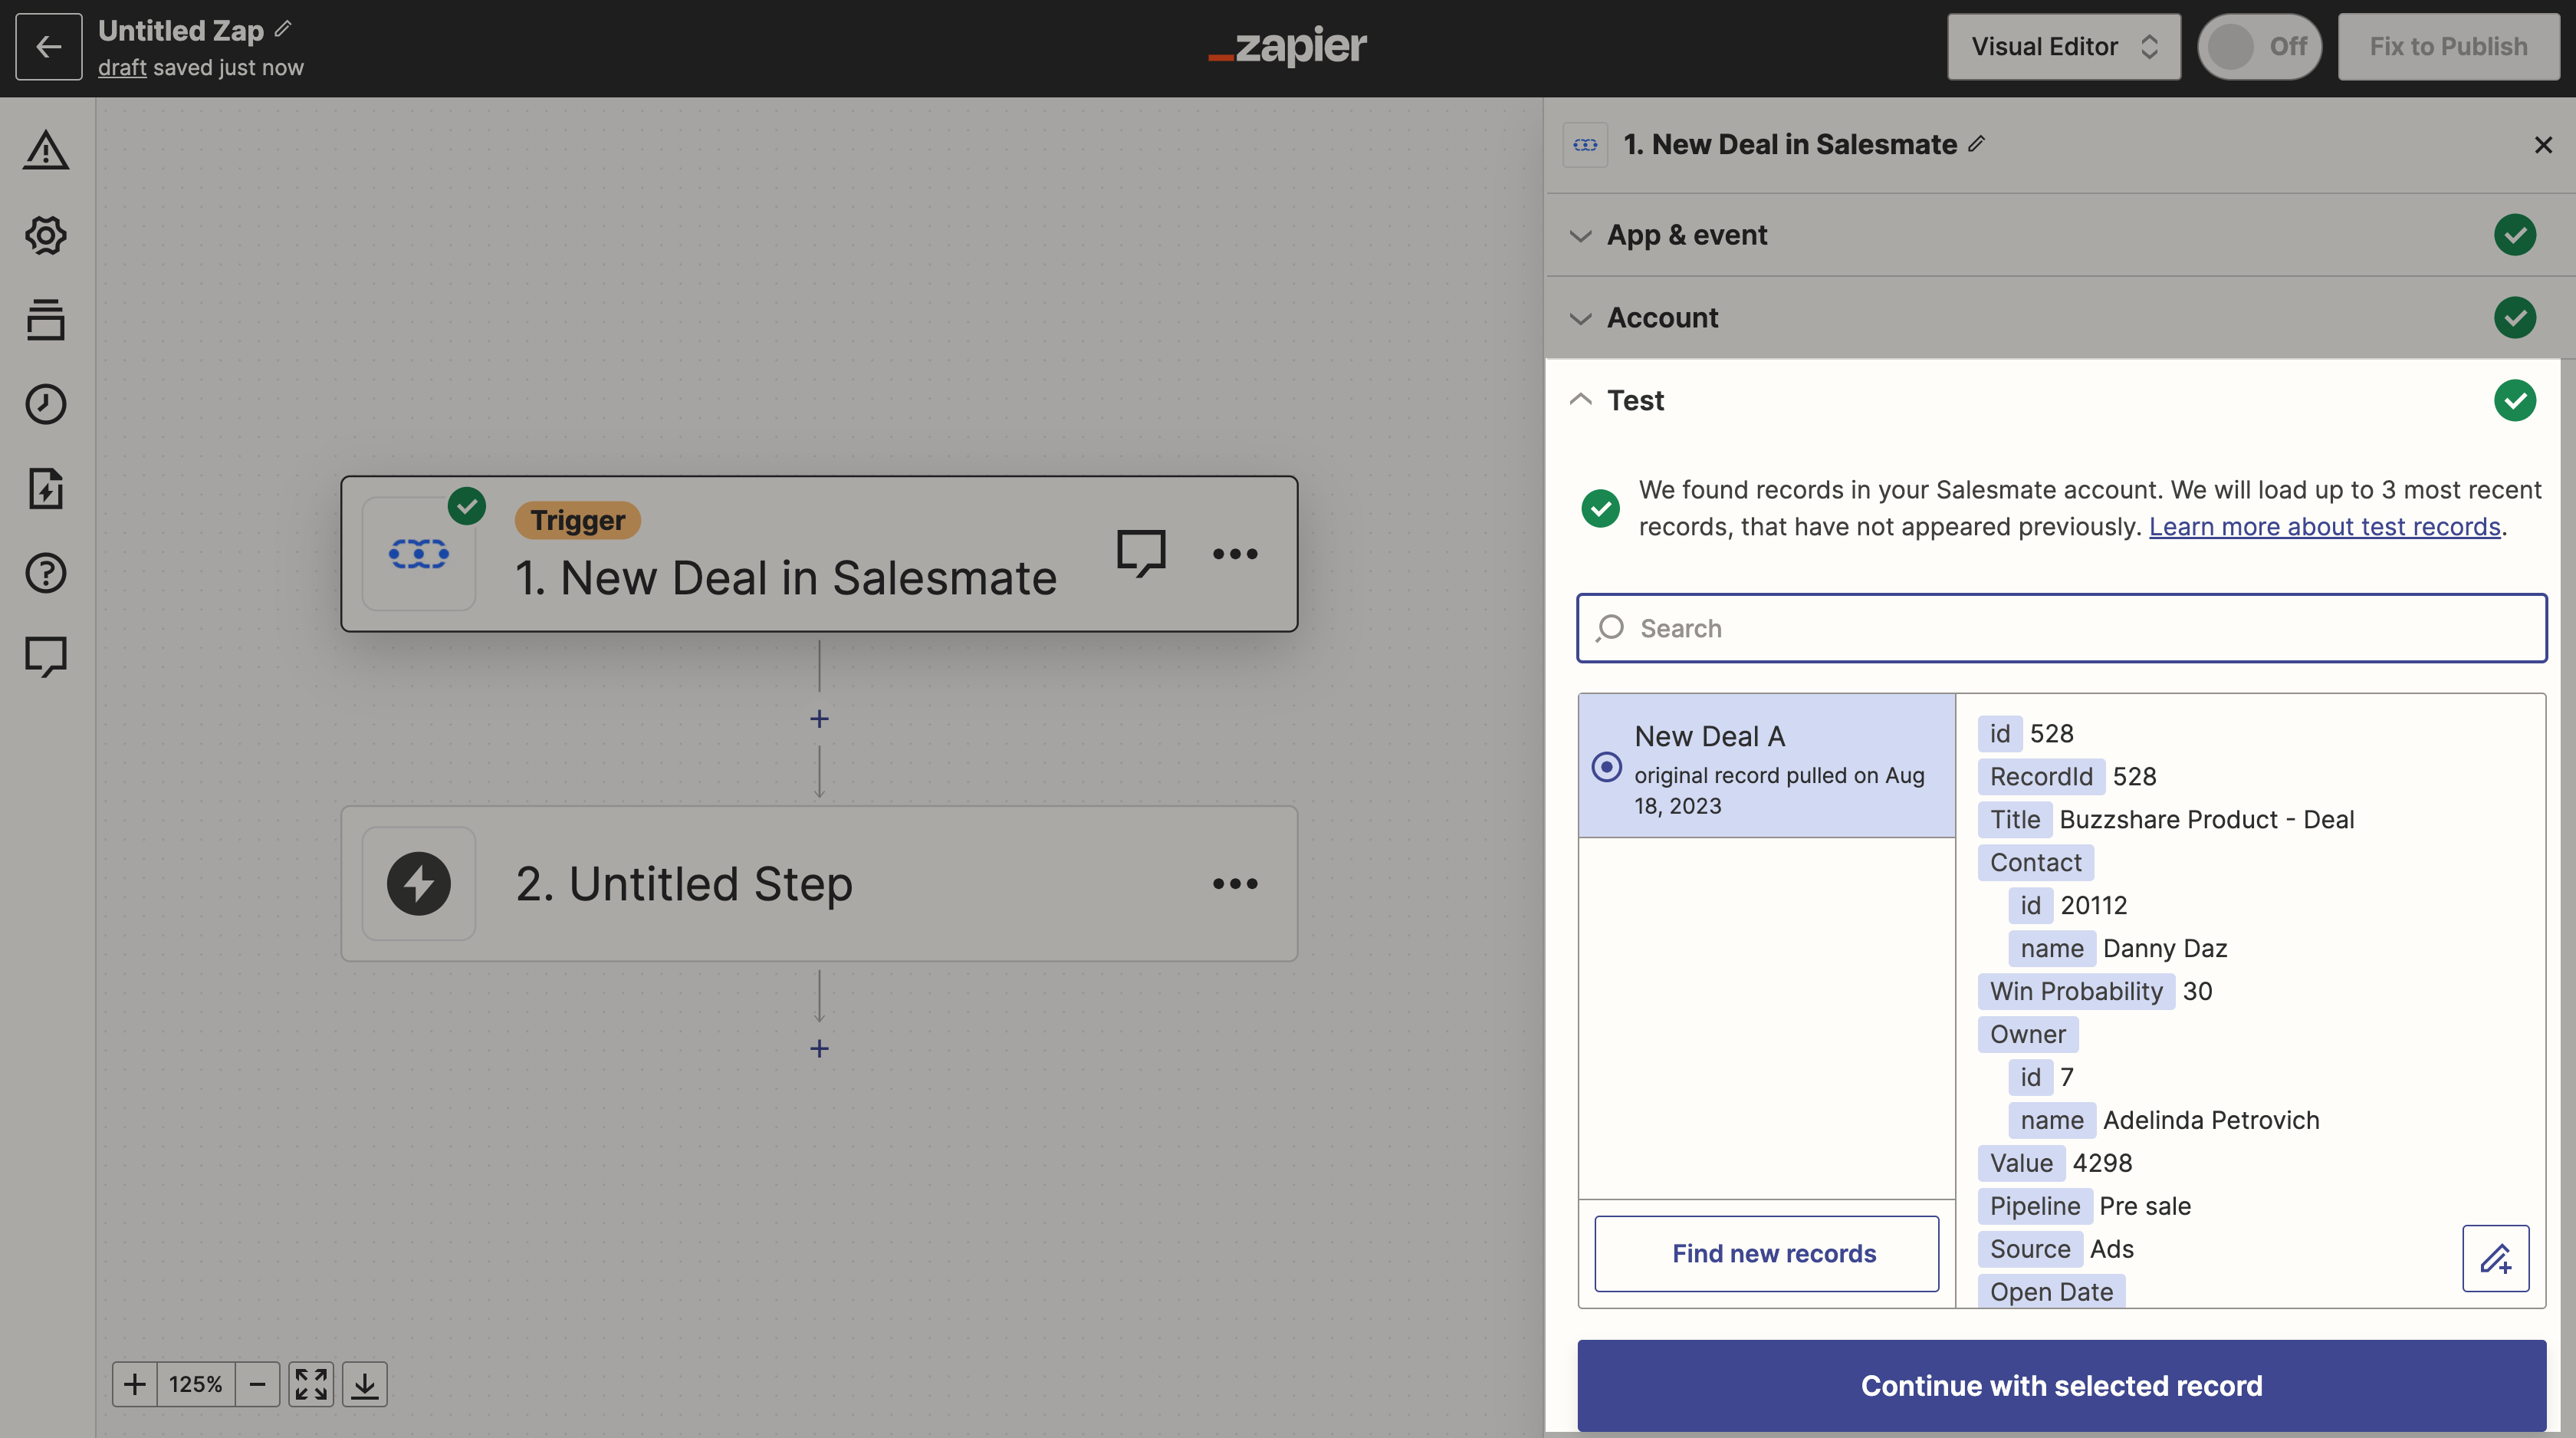Open the draft link under Zap title
Screen dimensions: 2576x1438
(122, 67)
